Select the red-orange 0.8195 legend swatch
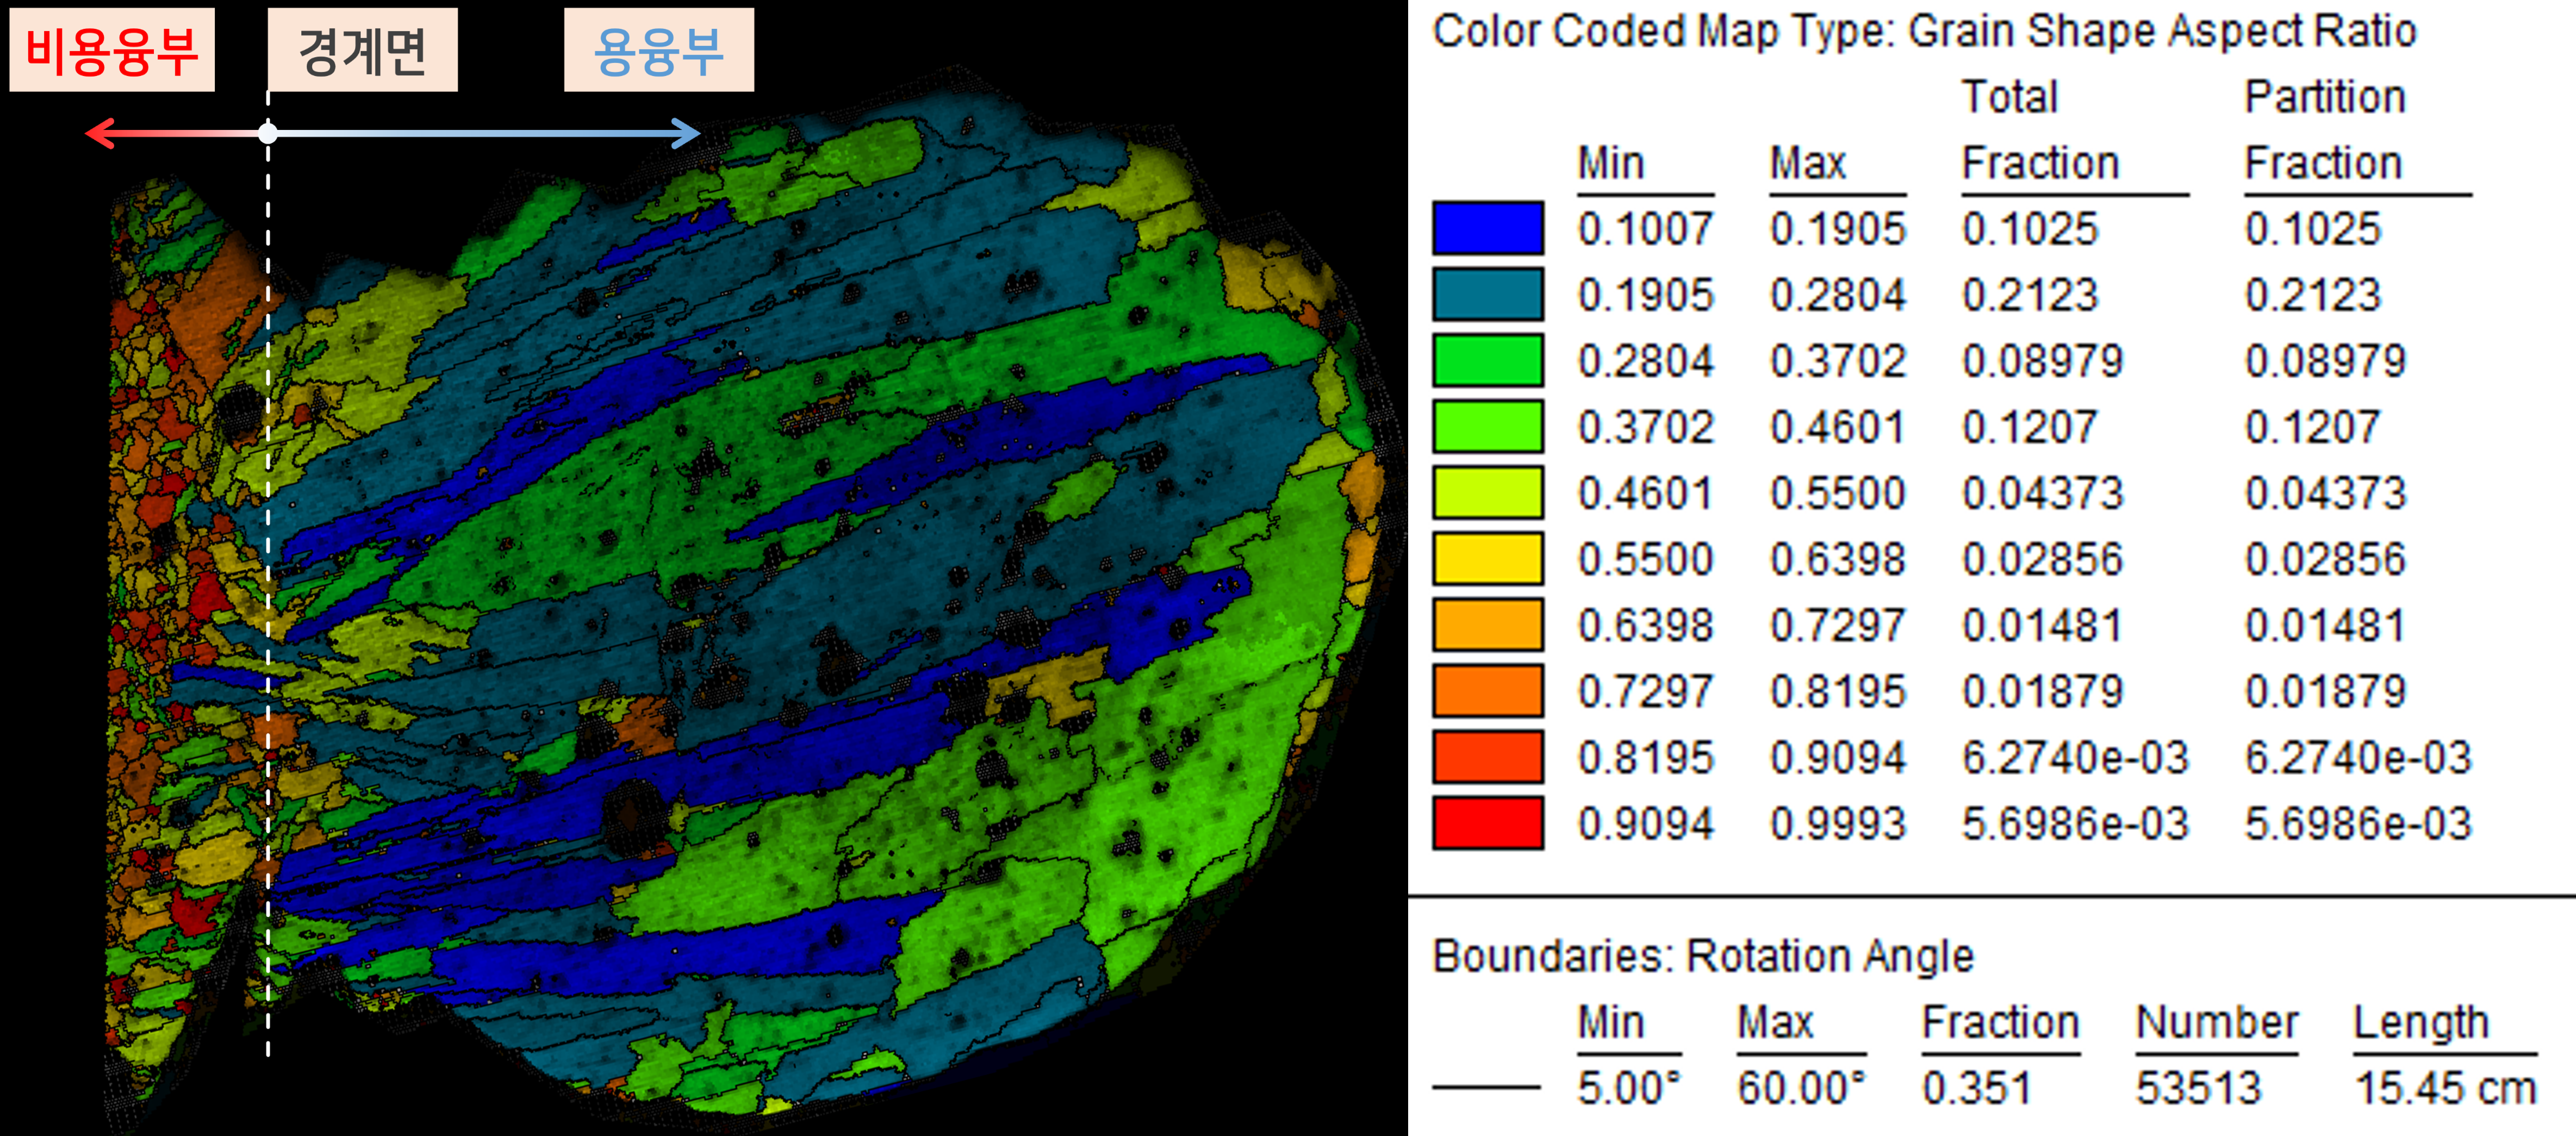 pyautogui.click(x=1487, y=757)
